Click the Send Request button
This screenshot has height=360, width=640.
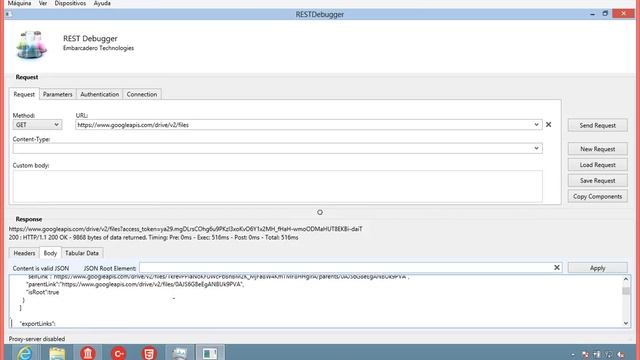(x=598, y=125)
